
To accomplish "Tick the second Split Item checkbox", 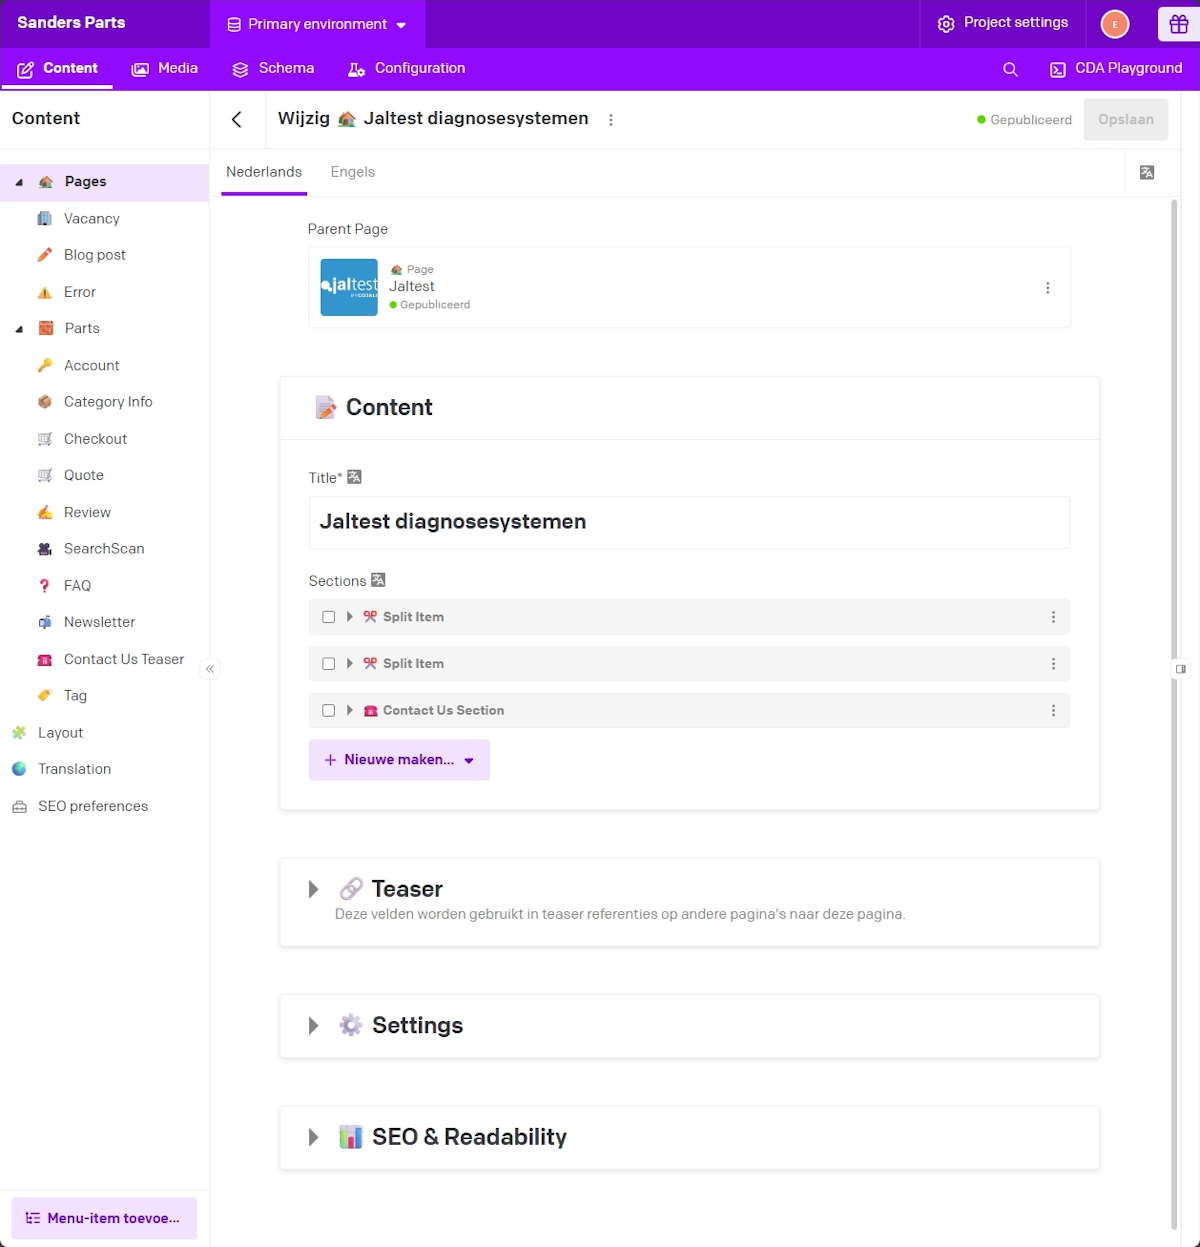I will click(x=328, y=664).
